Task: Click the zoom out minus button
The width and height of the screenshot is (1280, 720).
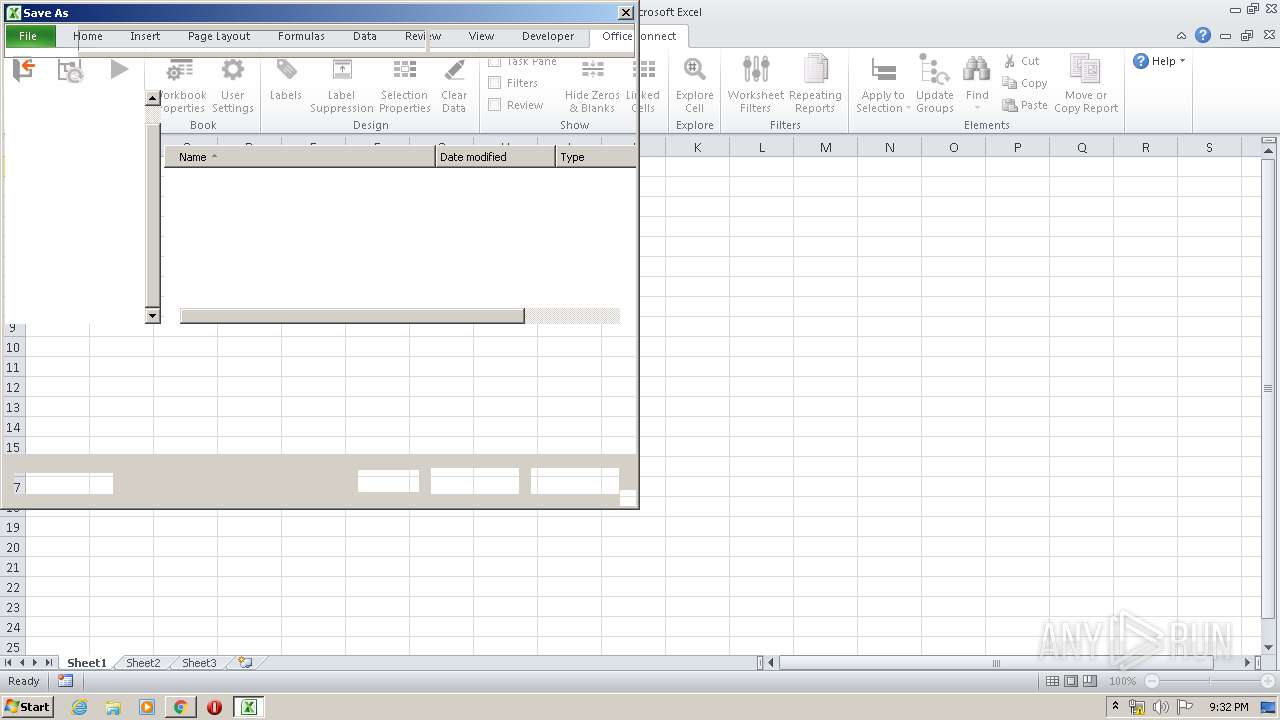Action: point(1152,681)
